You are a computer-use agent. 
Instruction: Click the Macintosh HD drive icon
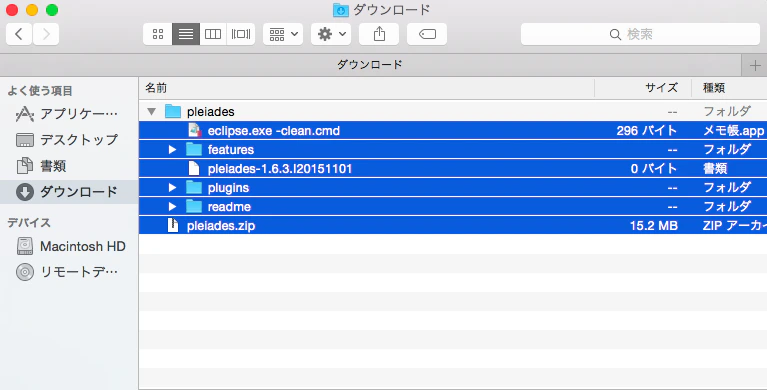click(24, 246)
